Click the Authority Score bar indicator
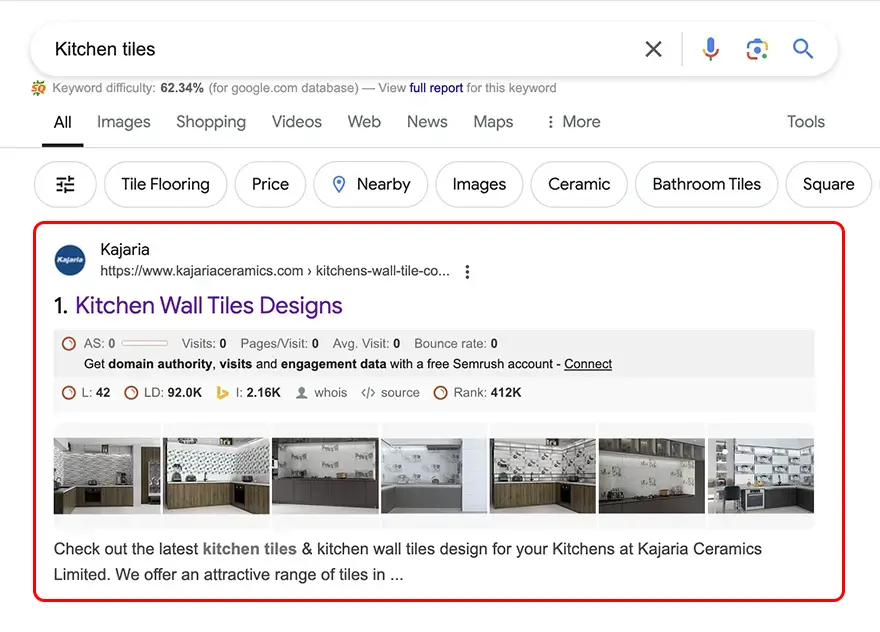The image size is (880, 632). click(x=144, y=344)
